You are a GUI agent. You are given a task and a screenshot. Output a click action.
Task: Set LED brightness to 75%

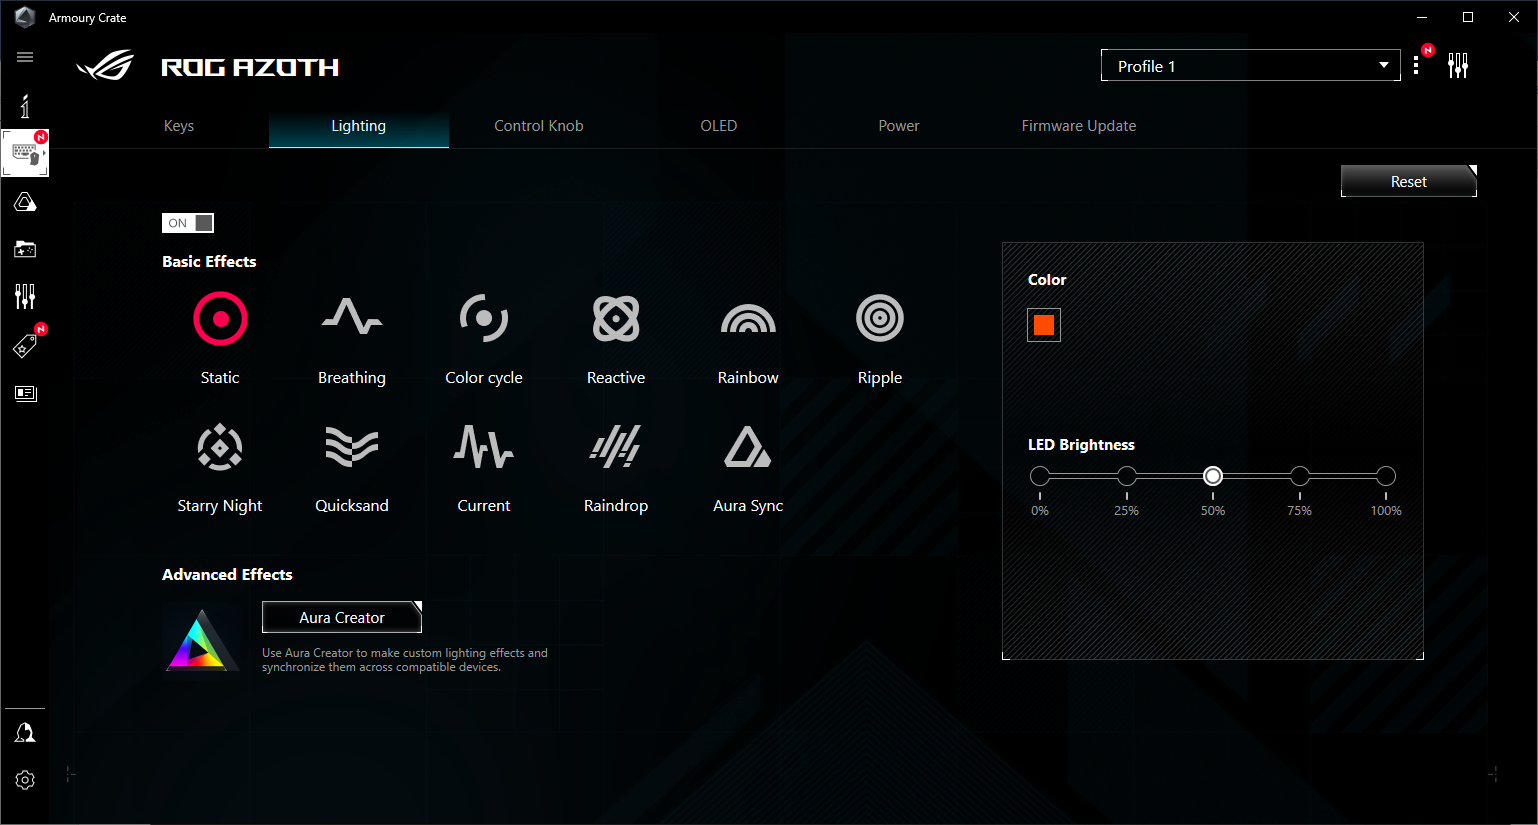(x=1300, y=476)
